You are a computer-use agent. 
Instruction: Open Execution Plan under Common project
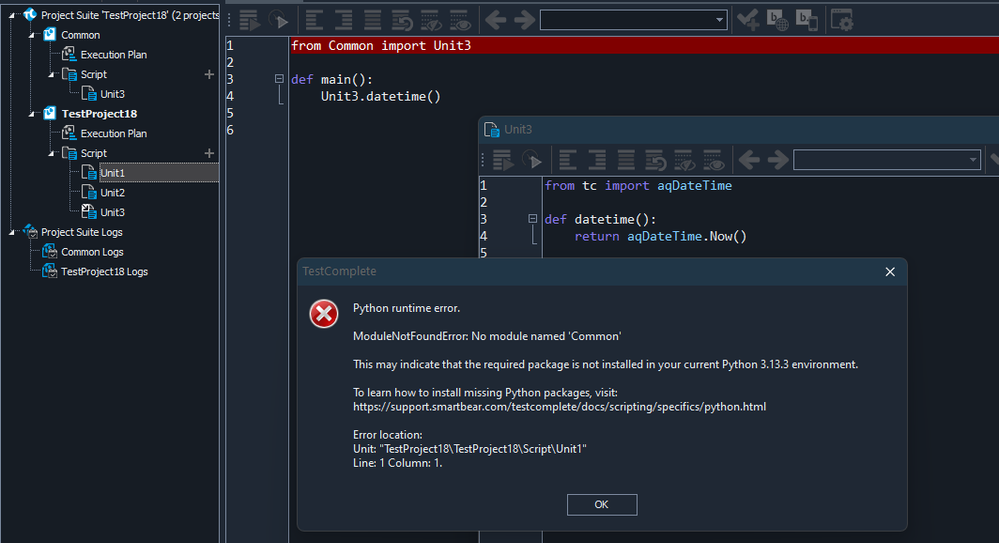coord(113,54)
